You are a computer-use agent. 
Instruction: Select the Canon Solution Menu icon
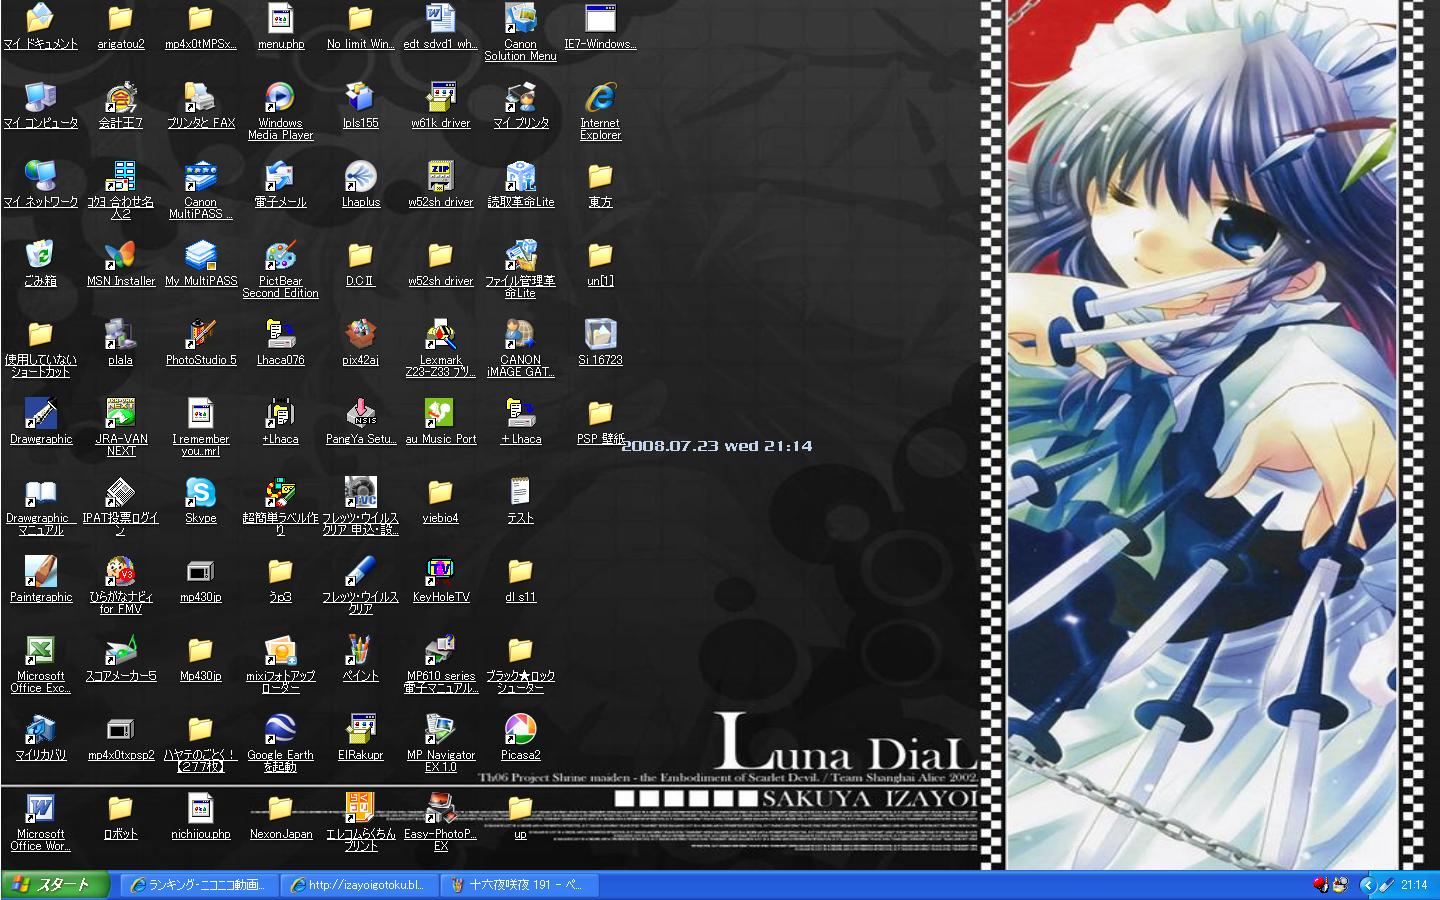[520, 18]
